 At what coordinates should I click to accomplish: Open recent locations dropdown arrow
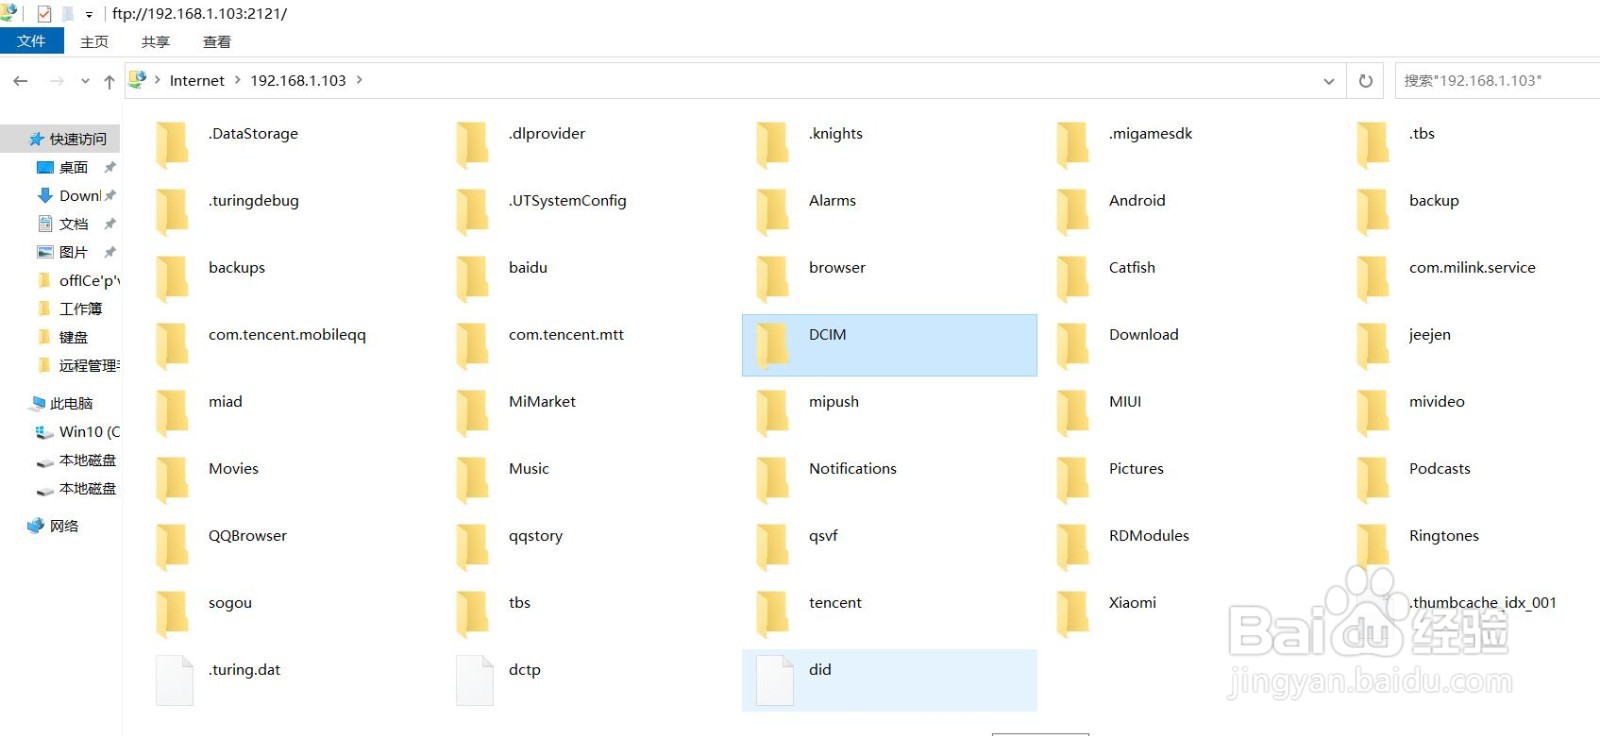click(x=85, y=81)
